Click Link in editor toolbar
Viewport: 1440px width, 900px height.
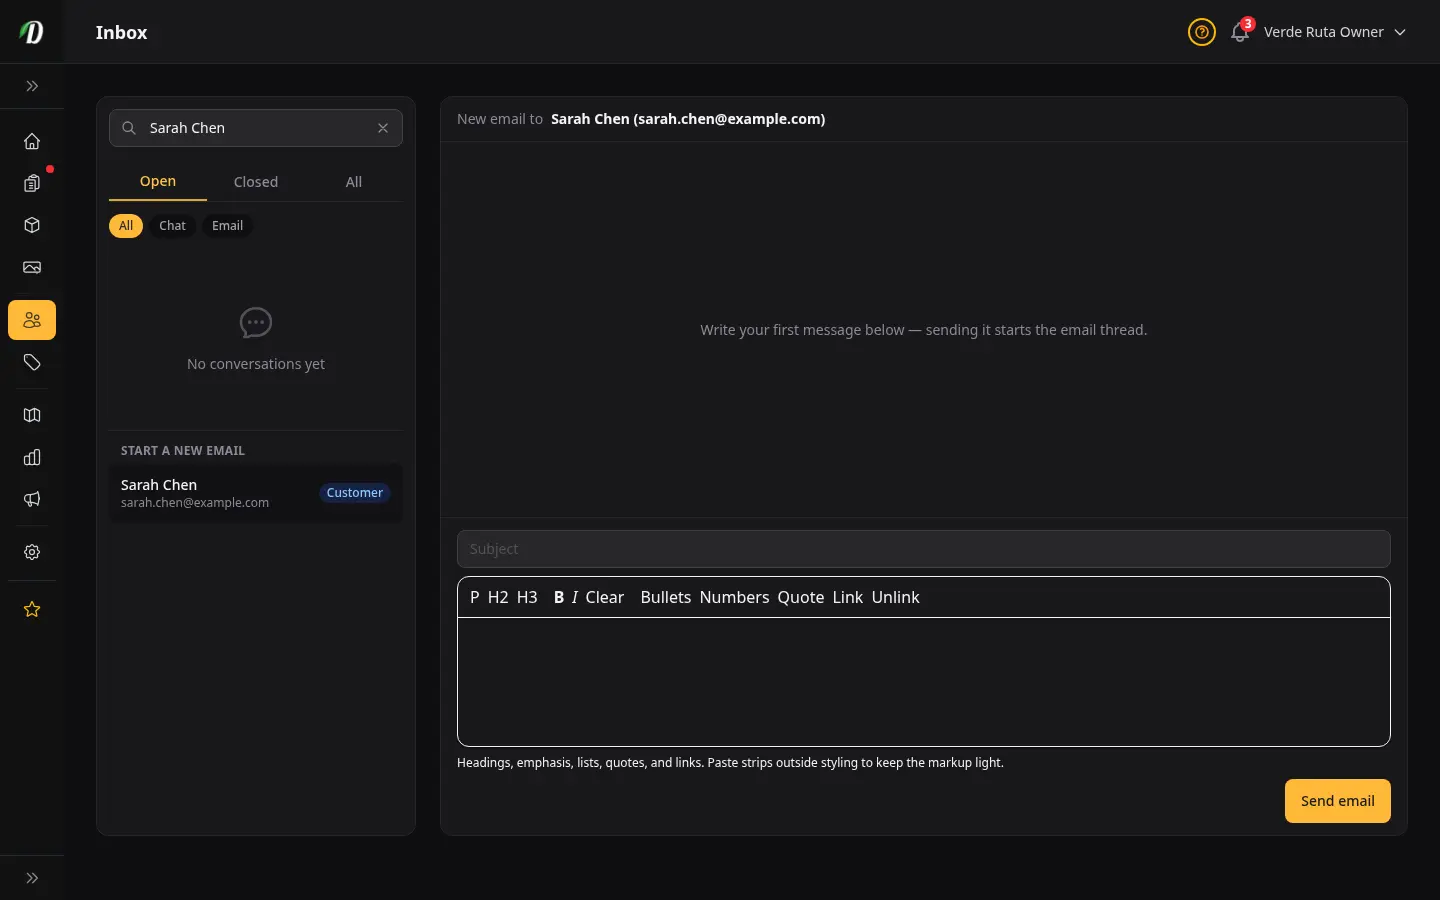(x=848, y=597)
